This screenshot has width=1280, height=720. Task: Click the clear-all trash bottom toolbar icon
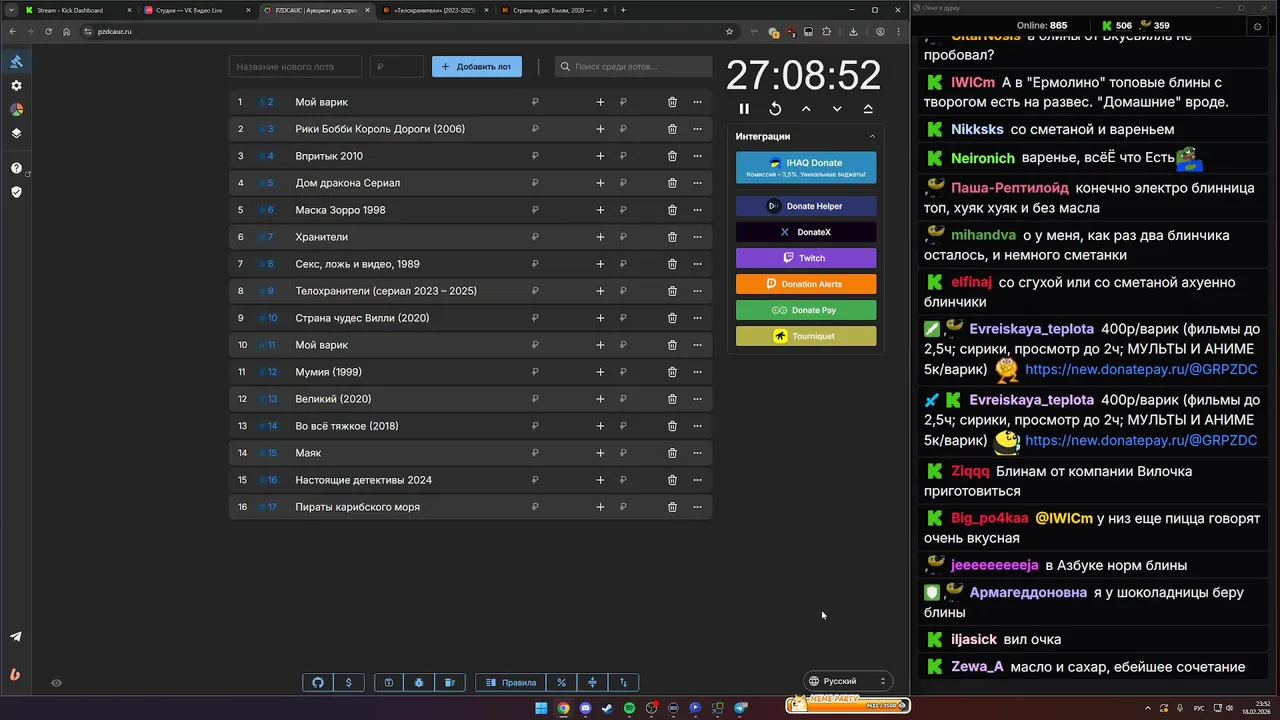coord(450,682)
